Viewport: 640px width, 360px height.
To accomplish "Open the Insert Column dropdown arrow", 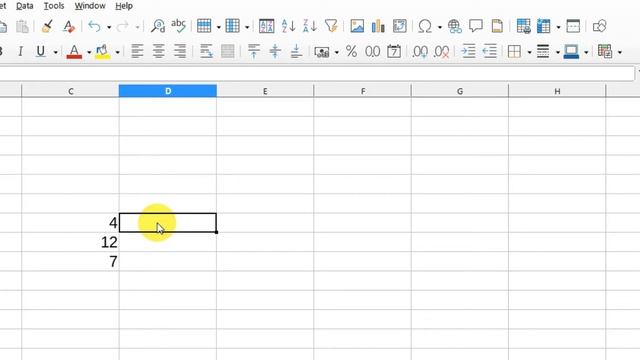I will click(247, 27).
